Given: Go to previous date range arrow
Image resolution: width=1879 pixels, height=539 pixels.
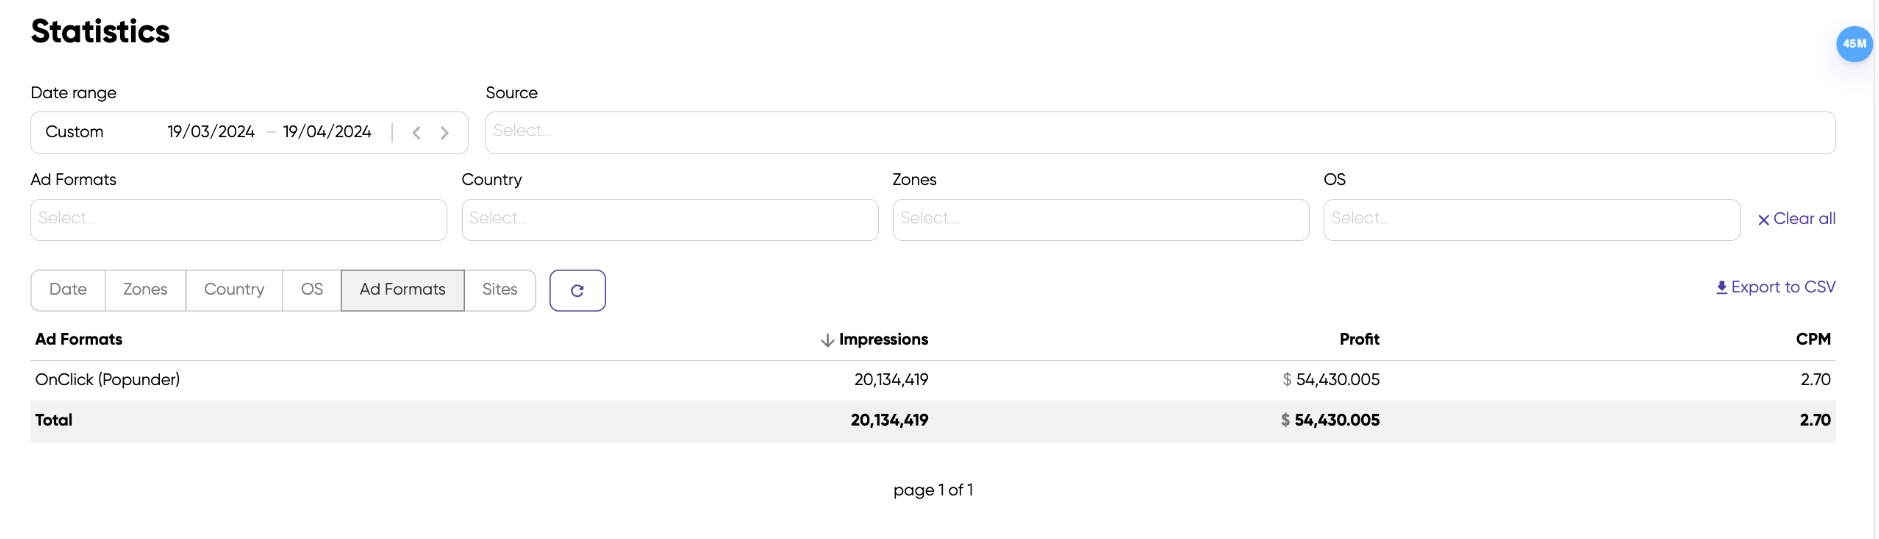Looking at the screenshot, I should 417,133.
